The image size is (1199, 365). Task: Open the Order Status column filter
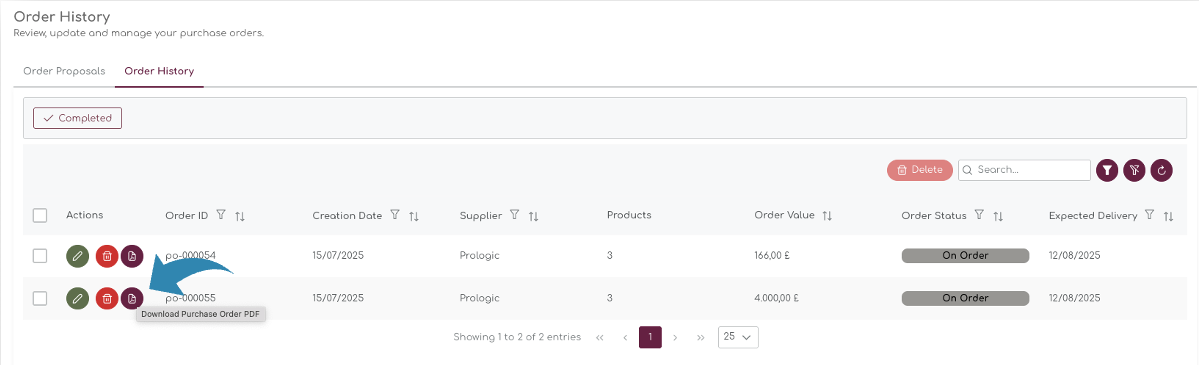(x=979, y=216)
